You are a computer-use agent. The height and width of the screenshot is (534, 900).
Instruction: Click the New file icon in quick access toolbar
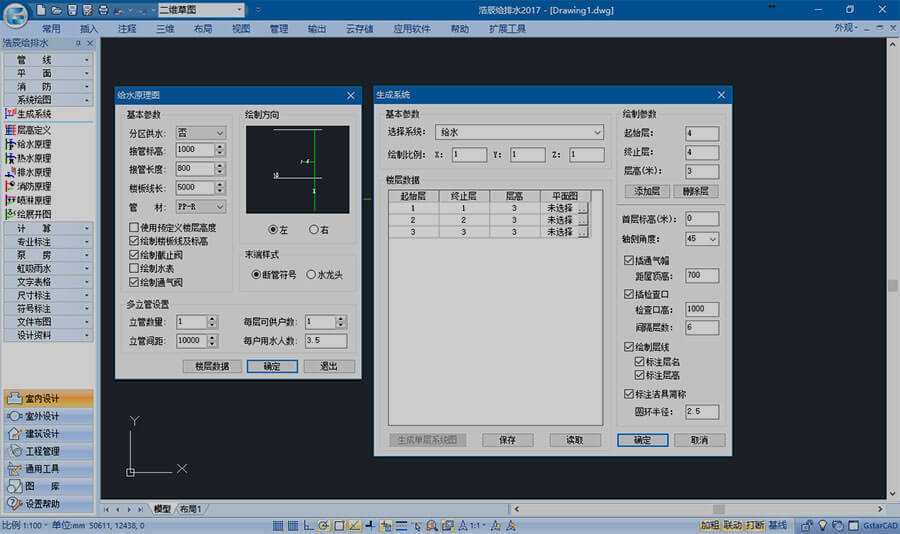point(40,9)
